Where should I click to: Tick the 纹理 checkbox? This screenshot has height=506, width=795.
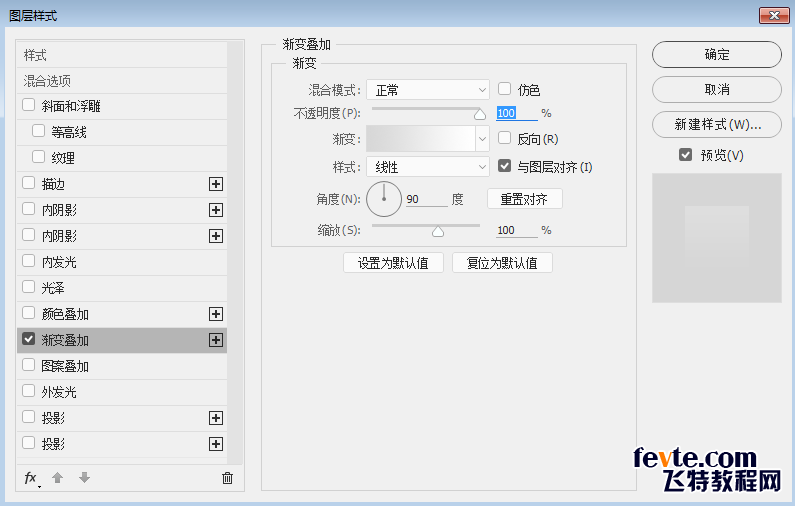tap(39, 157)
